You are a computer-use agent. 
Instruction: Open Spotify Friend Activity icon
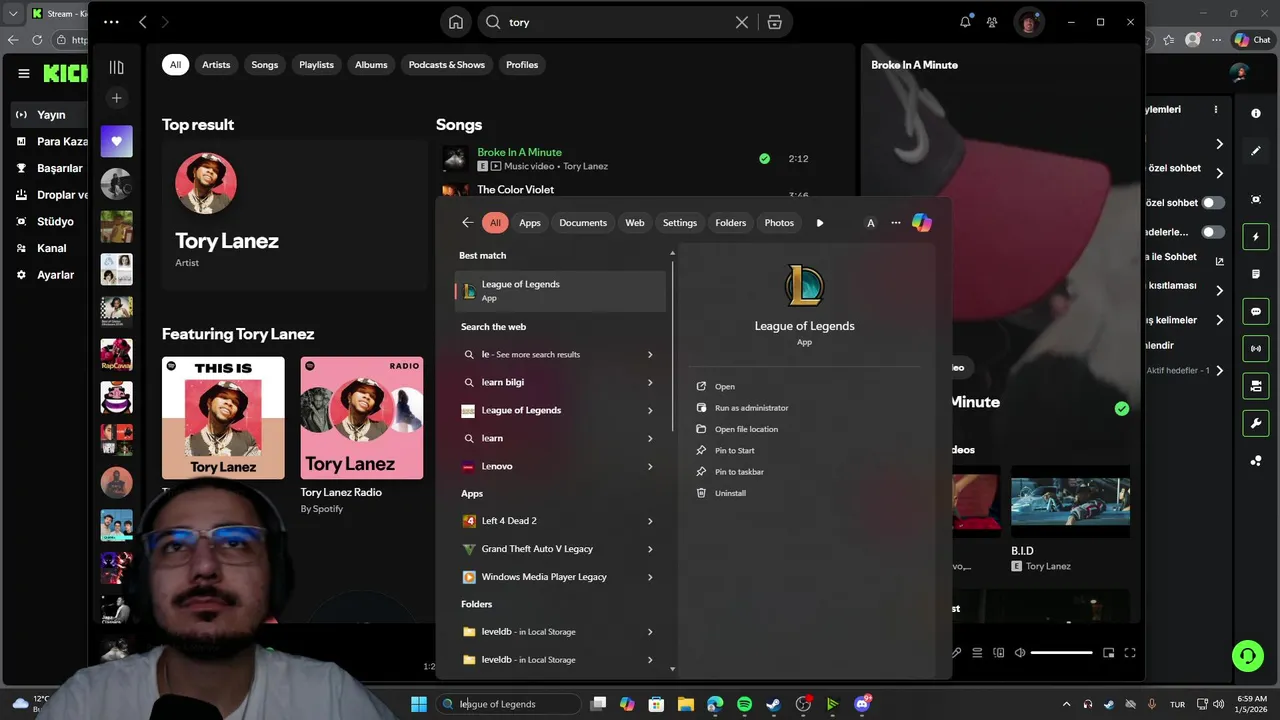[x=992, y=22]
